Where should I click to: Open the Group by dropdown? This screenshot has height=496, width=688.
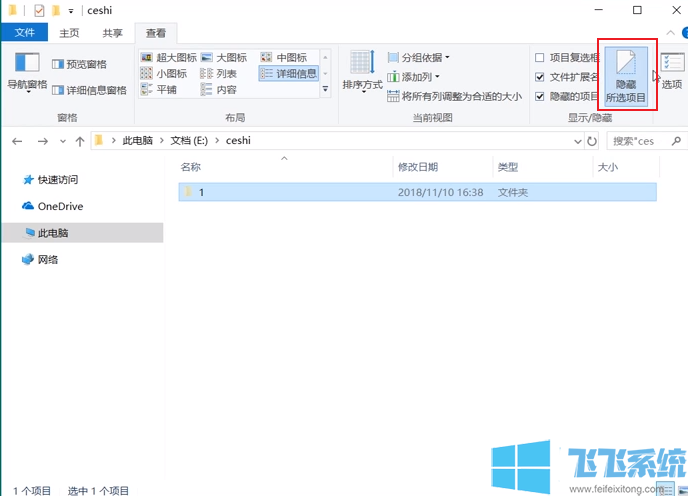click(419, 58)
